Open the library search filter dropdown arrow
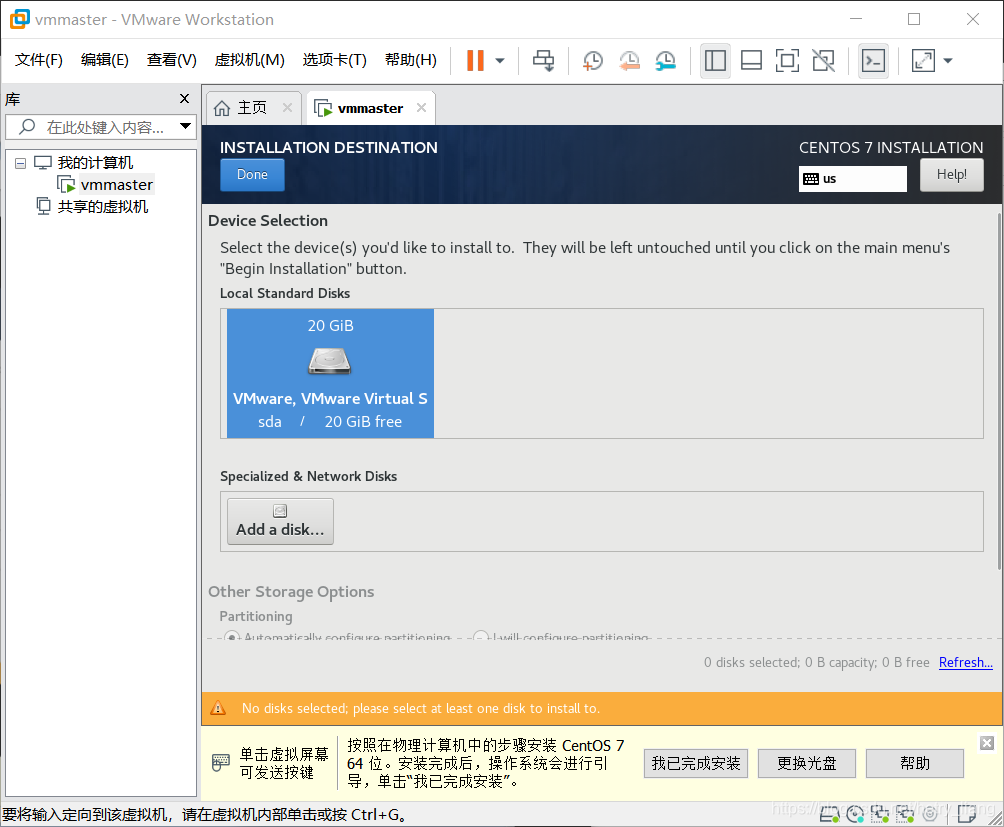Image resolution: width=1004 pixels, height=827 pixels. [x=186, y=126]
